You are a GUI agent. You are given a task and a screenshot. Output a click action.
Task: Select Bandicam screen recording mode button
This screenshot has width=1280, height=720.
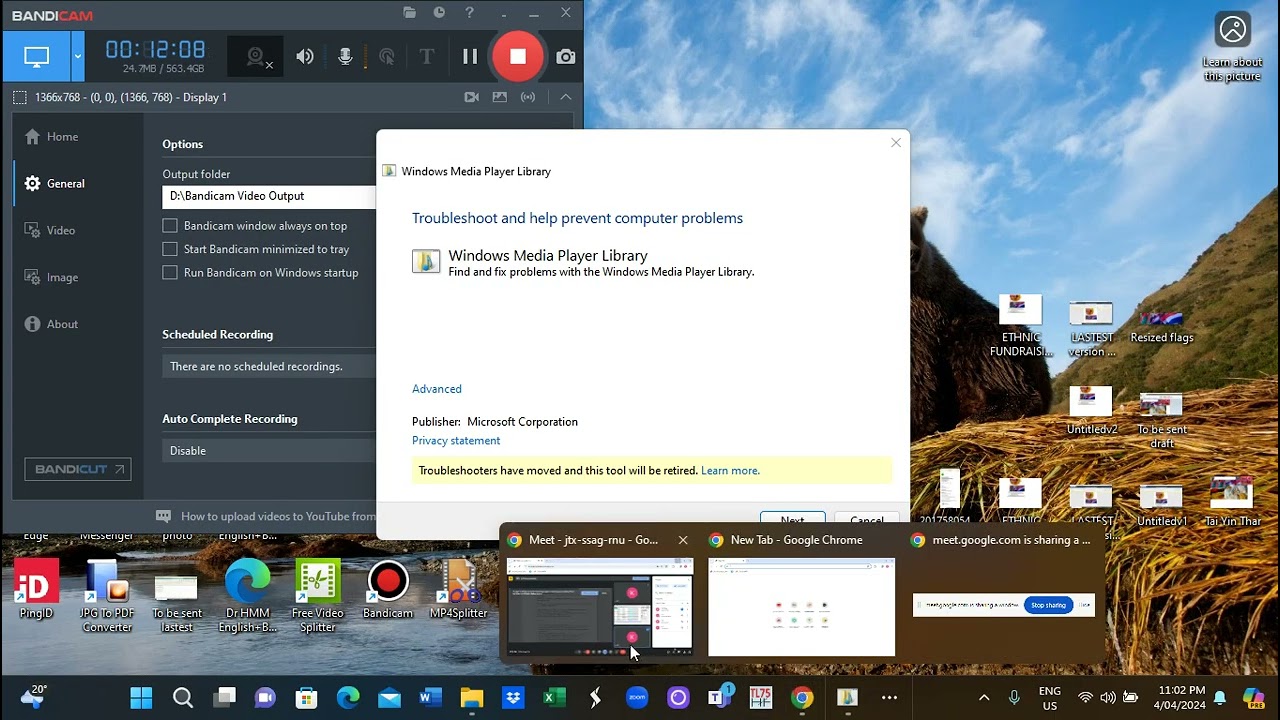pyautogui.click(x=36, y=57)
